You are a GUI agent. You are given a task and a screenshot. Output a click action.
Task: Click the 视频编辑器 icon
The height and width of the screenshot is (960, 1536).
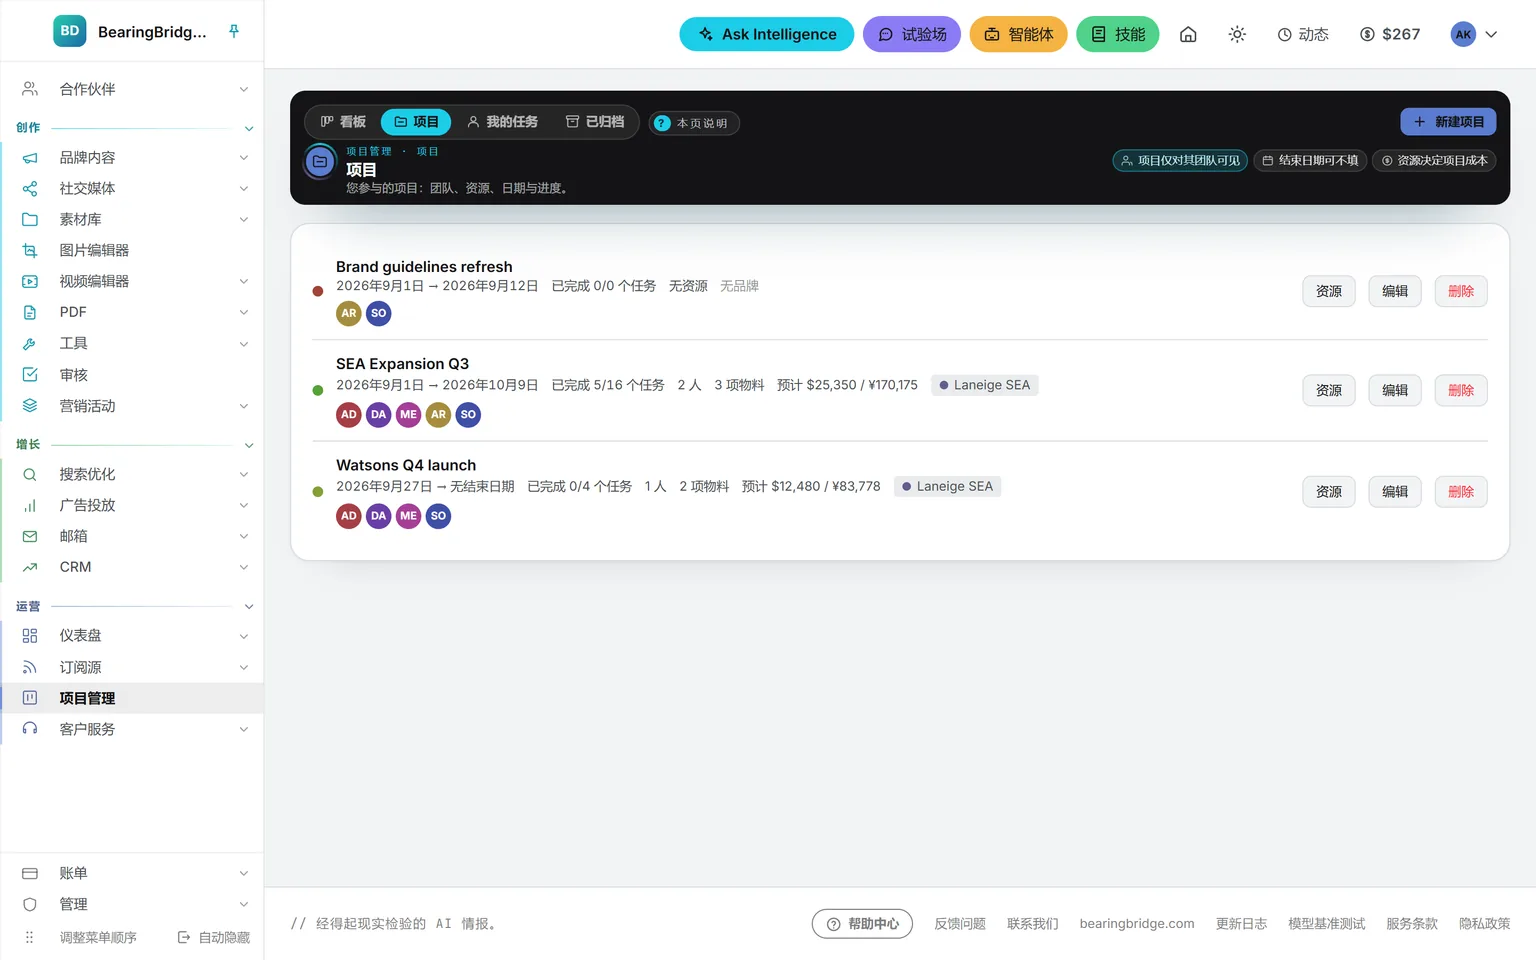coord(30,281)
